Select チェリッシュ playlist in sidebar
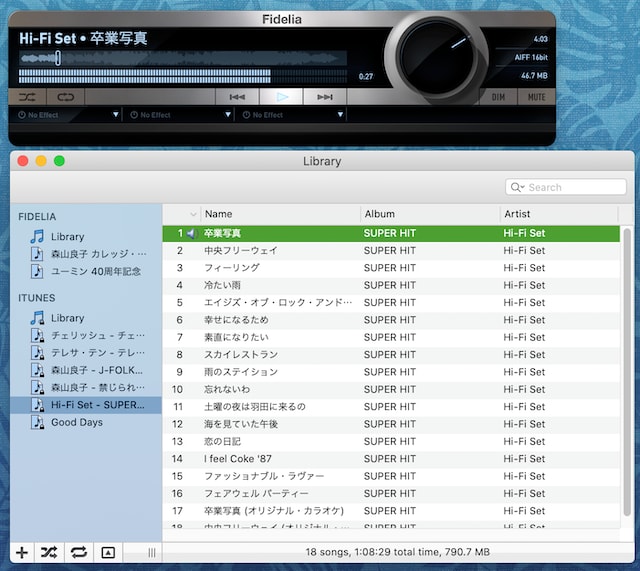The image size is (640, 571). click(86, 335)
